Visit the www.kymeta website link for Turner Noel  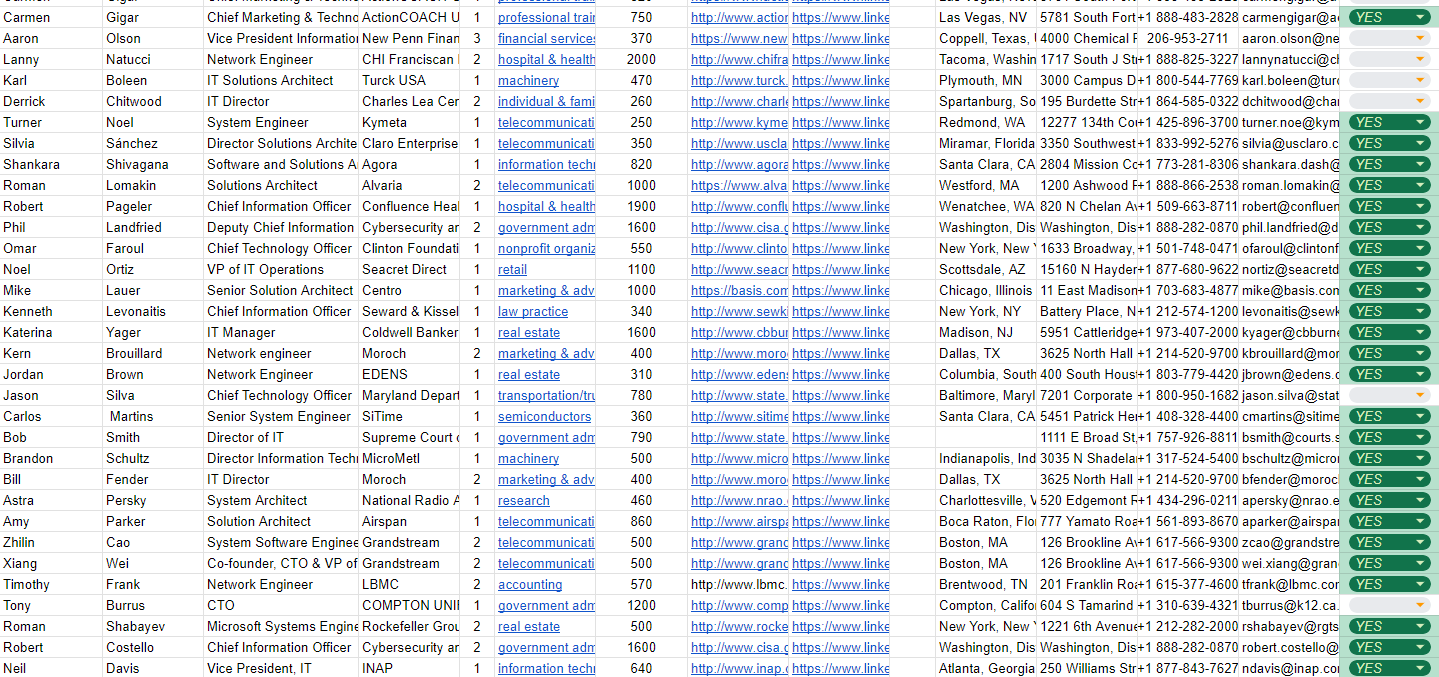point(739,122)
